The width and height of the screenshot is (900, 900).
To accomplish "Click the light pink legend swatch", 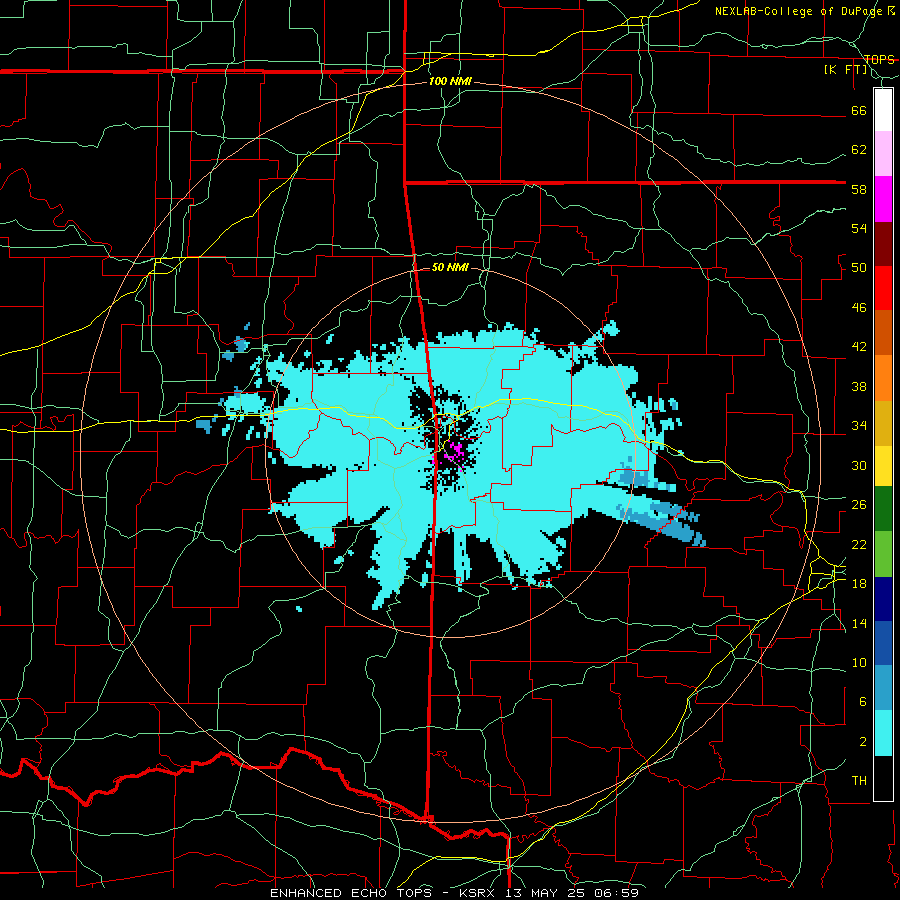I will pos(883,153).
